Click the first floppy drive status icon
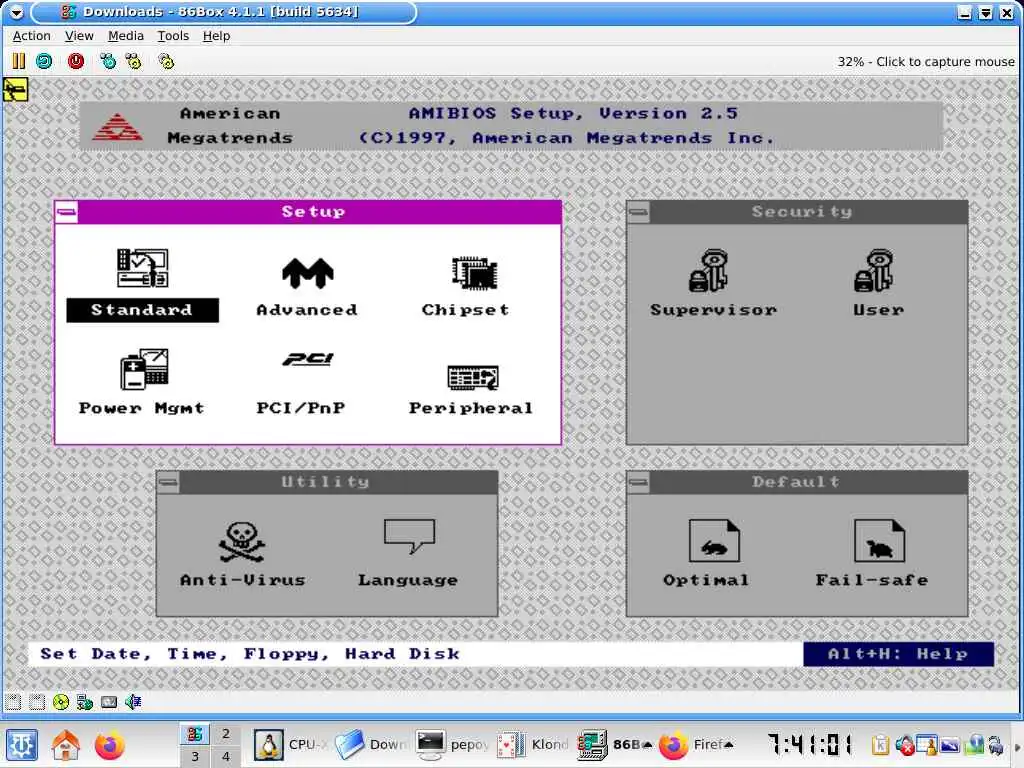 click(x=13, y=702)
